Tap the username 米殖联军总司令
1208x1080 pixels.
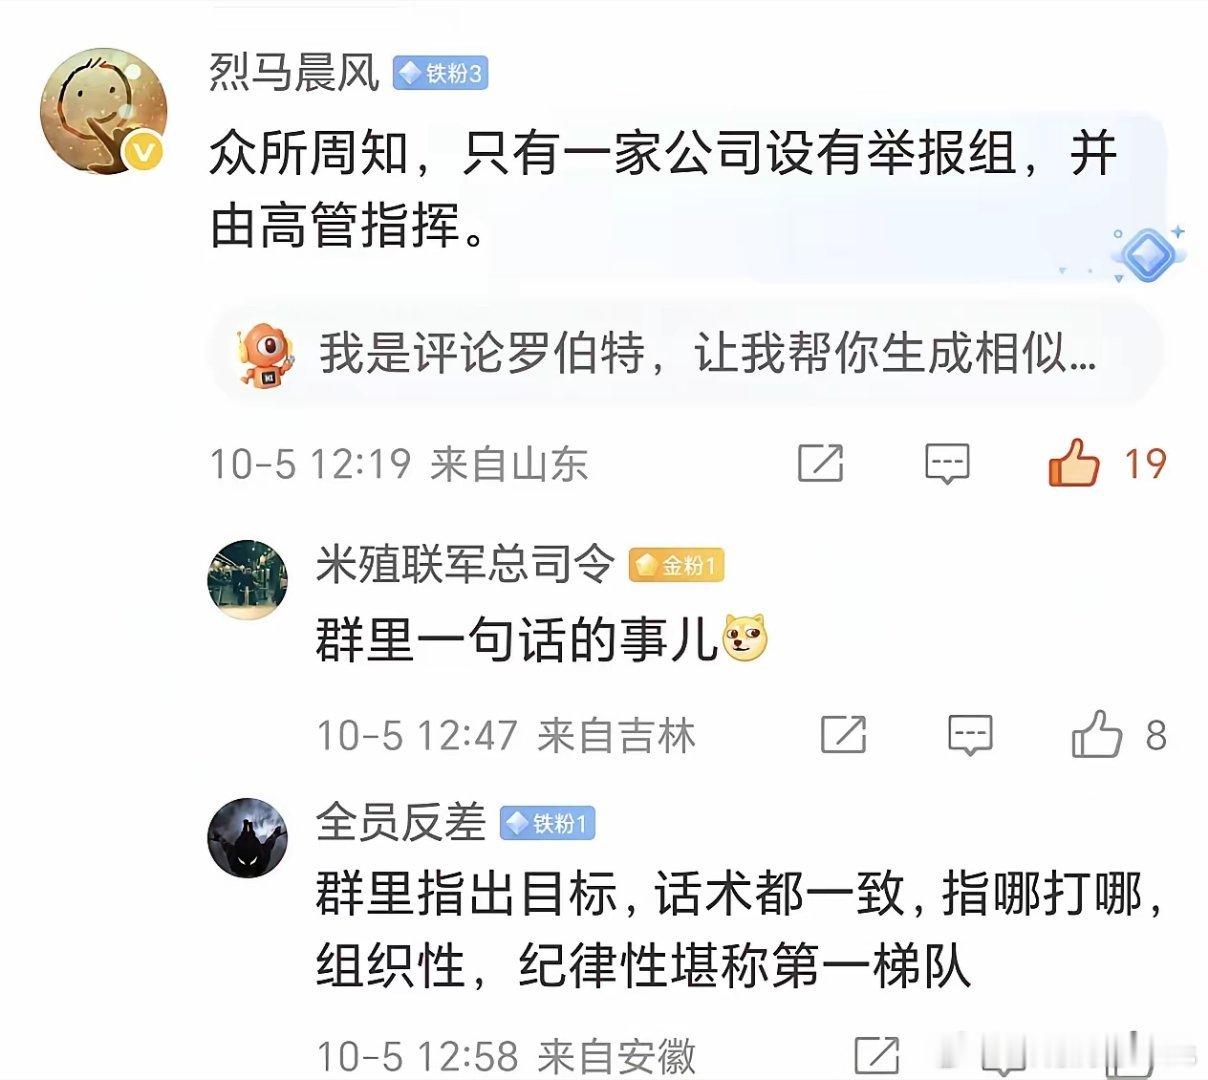coord(465,565)
